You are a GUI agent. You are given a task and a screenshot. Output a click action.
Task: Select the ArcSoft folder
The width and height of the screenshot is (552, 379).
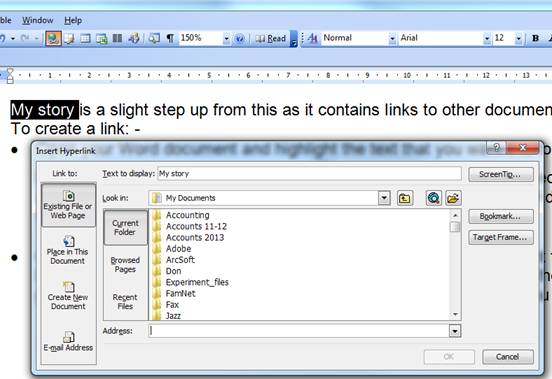(174, 260)
